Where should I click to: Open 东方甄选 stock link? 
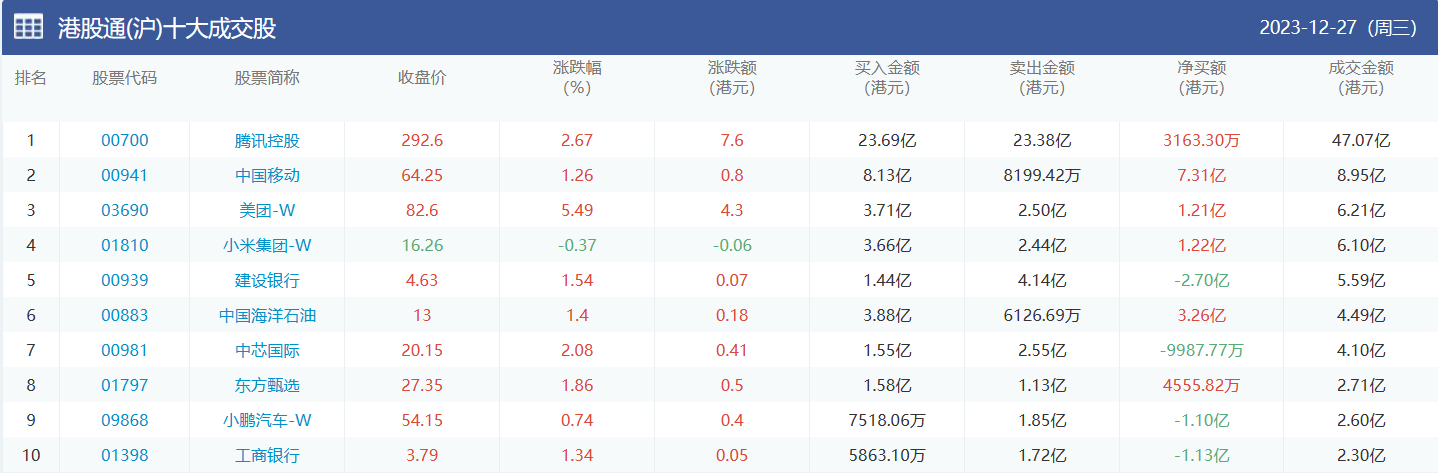tap(267, 386)
